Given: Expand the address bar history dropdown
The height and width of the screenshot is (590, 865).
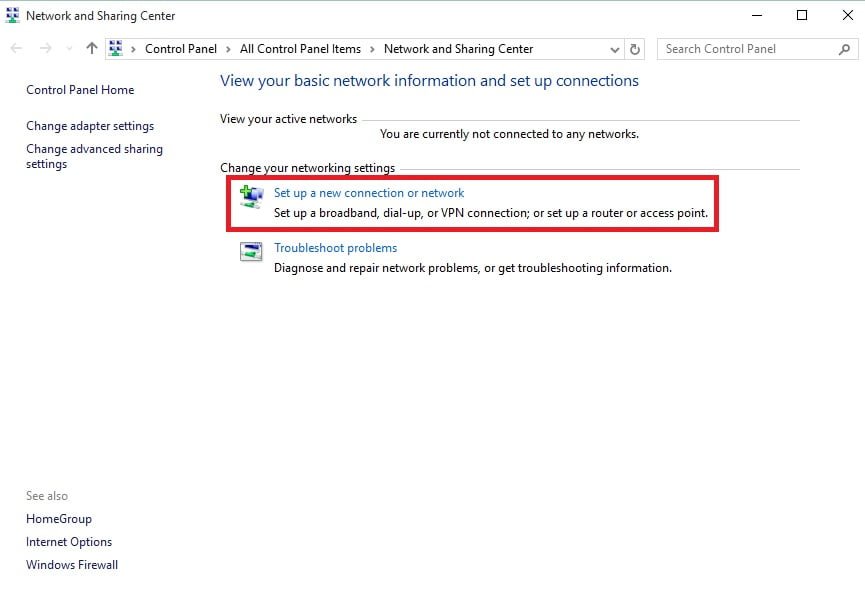Looking at the screenshot, I should point(614,49).
